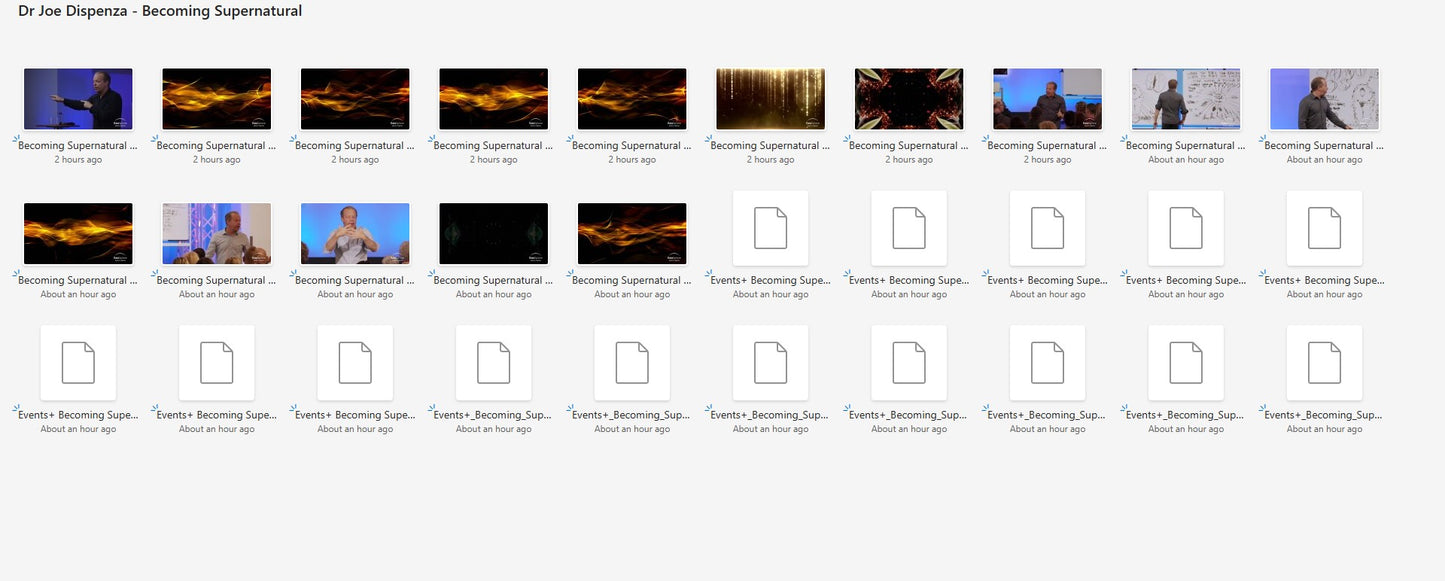Image resolution: width=1445 pixels, height=581 pixels.
Task: Click sync status icon beside the first video's name
Action: pyautogui.click(x=17, y=141)
